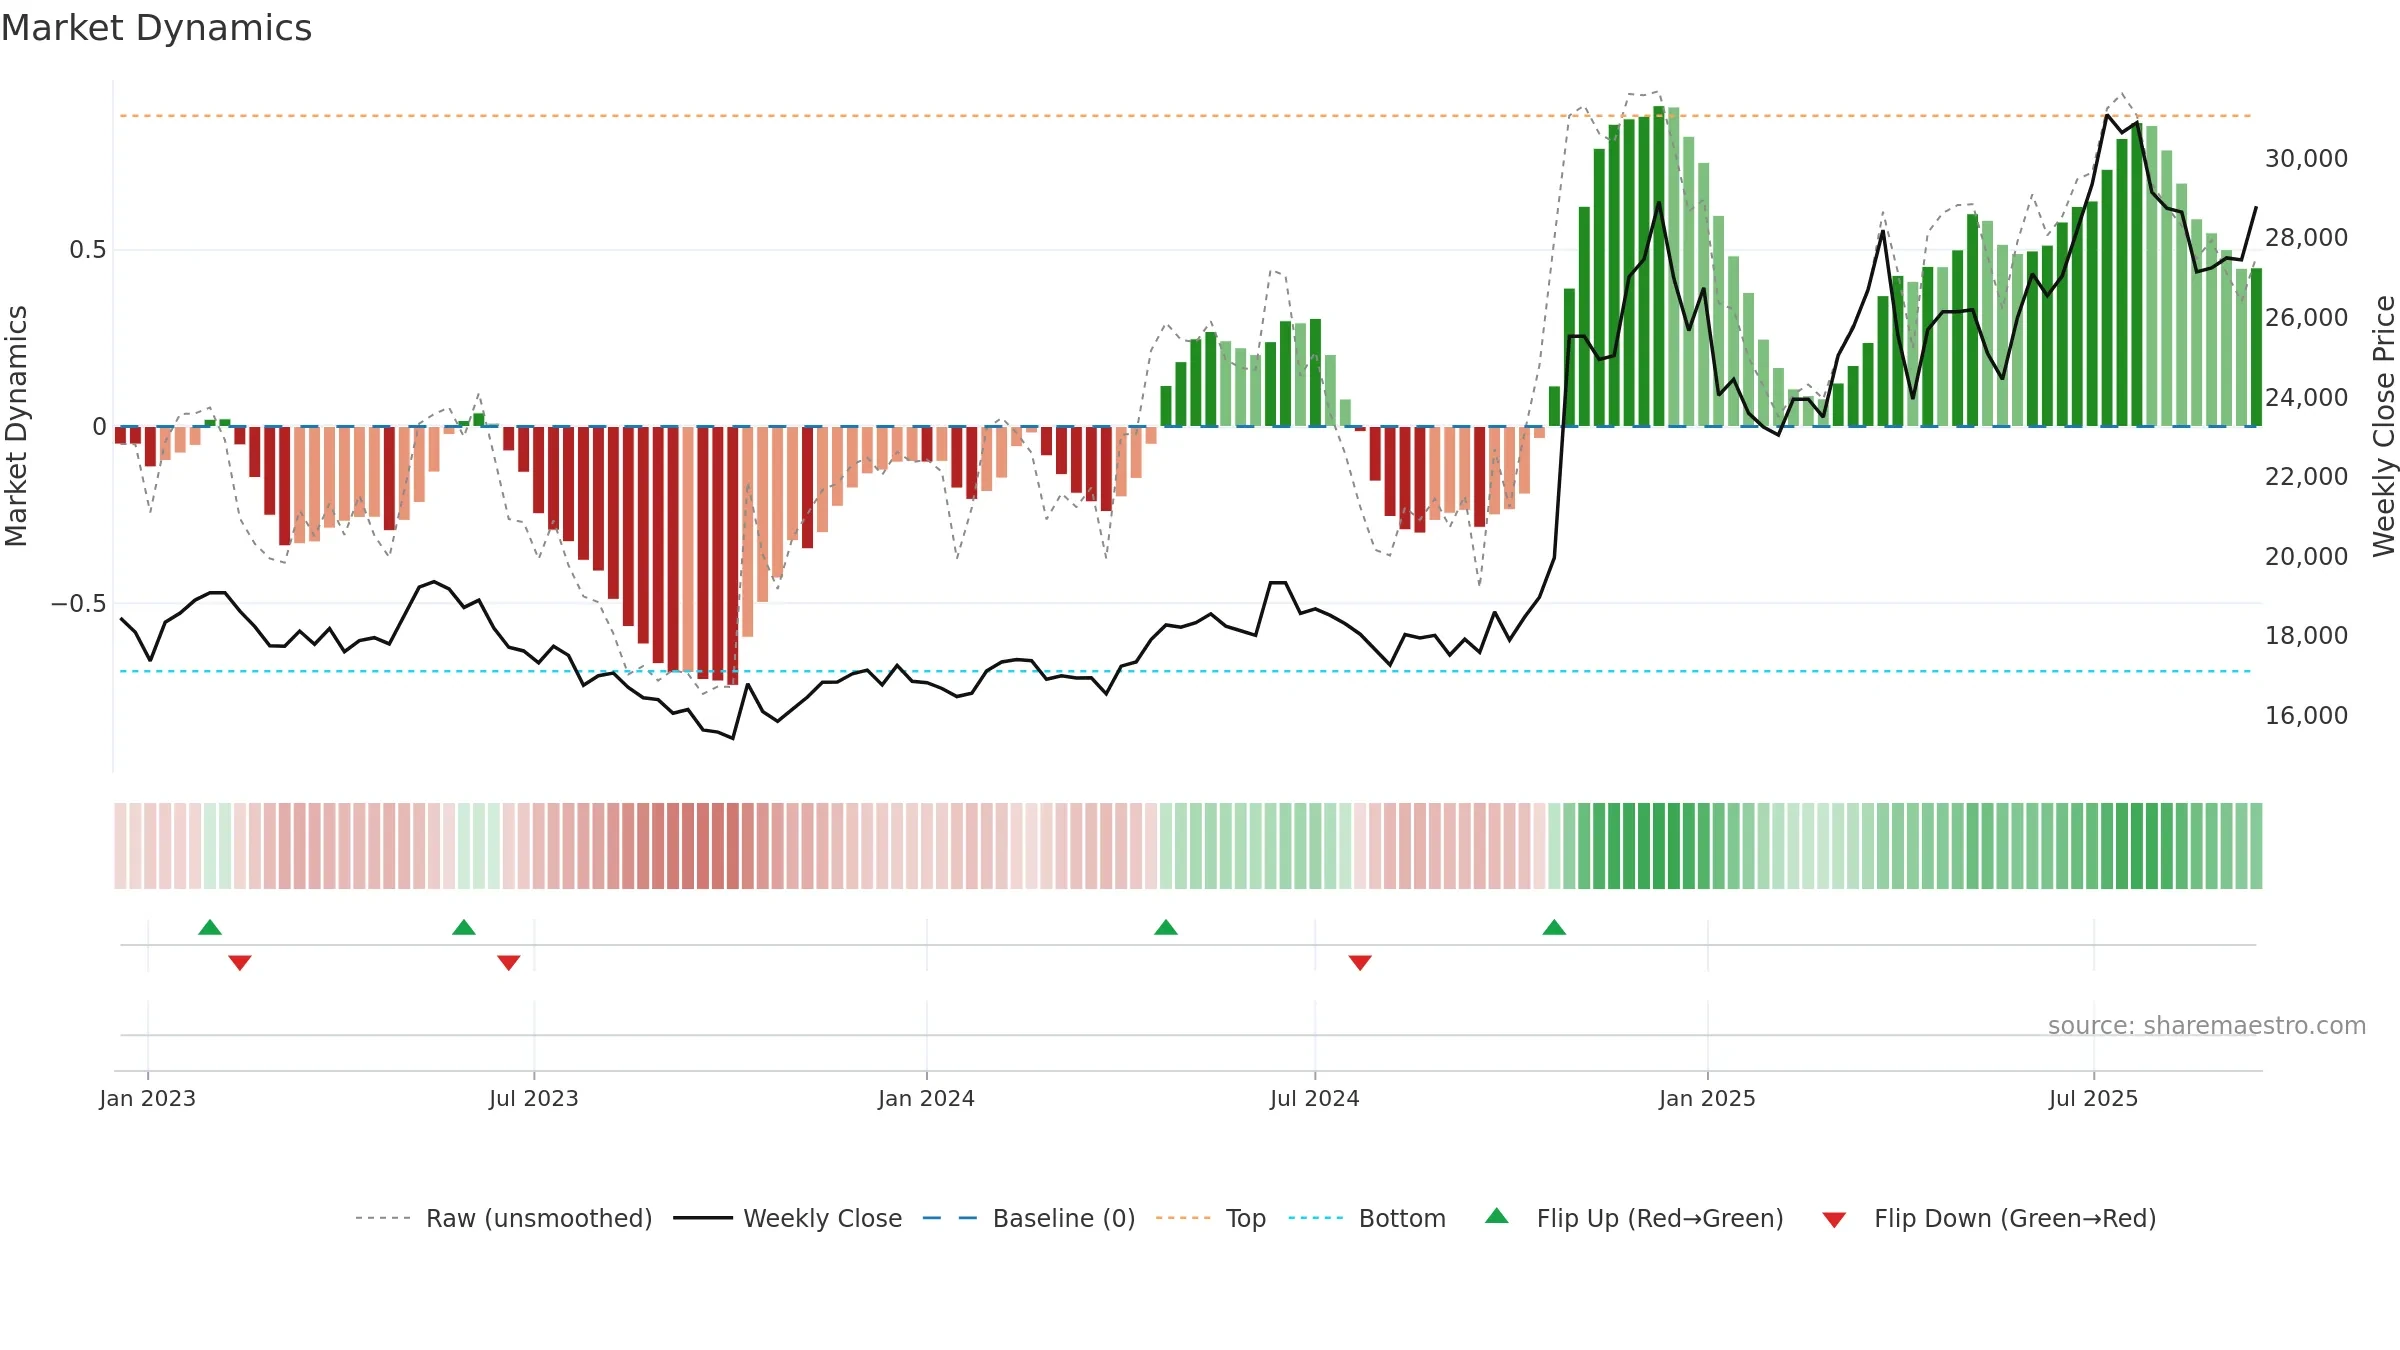
Task: Toggle the Weekly Close legend entry
Action: 787,1218
